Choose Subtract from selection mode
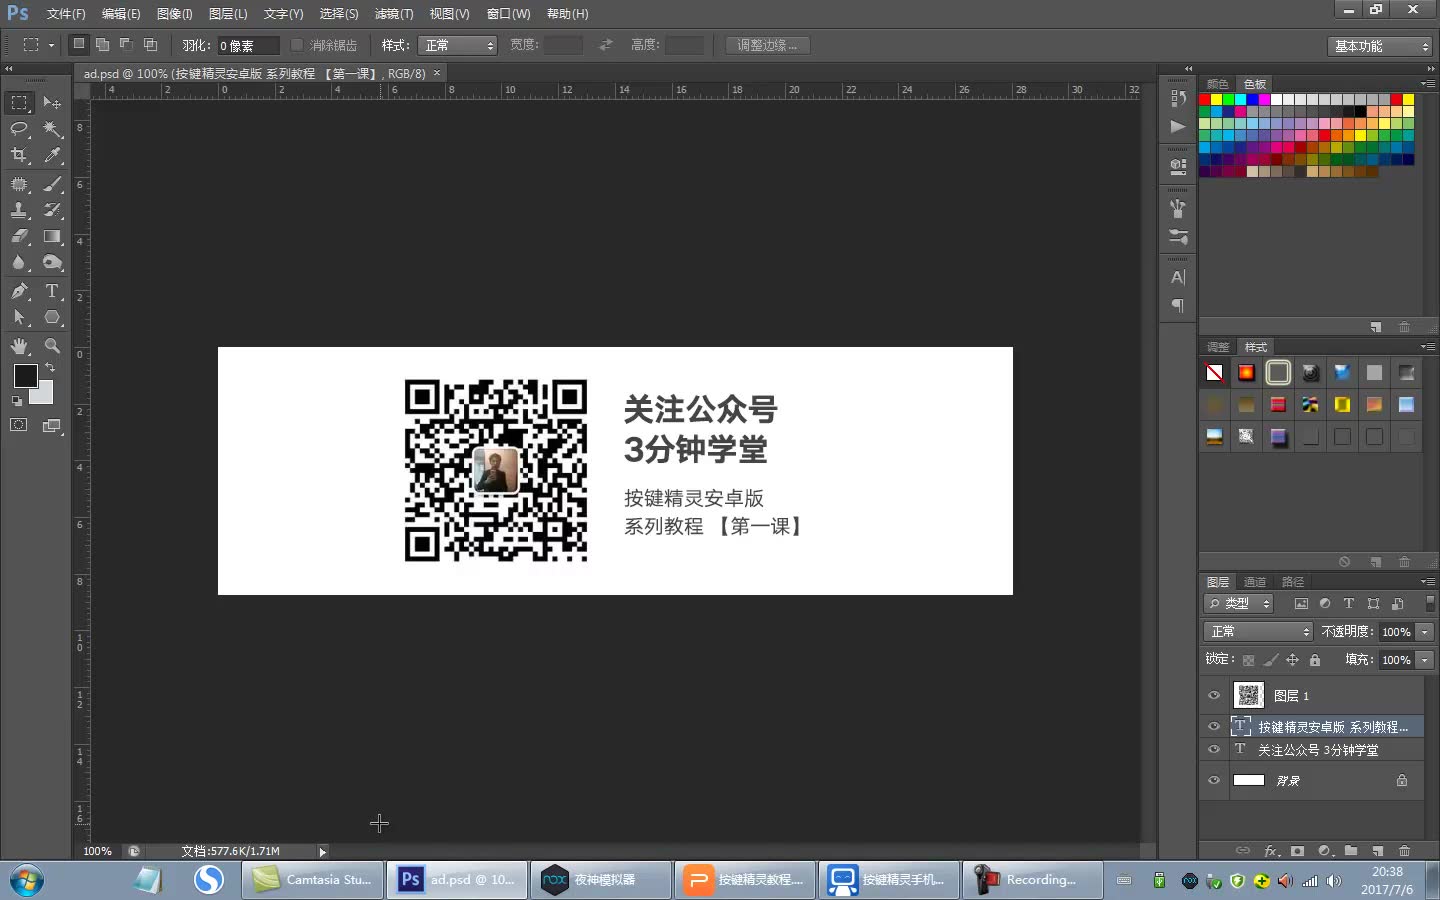The height and width of the screenshot is (900, 1440). pos(126,44)
